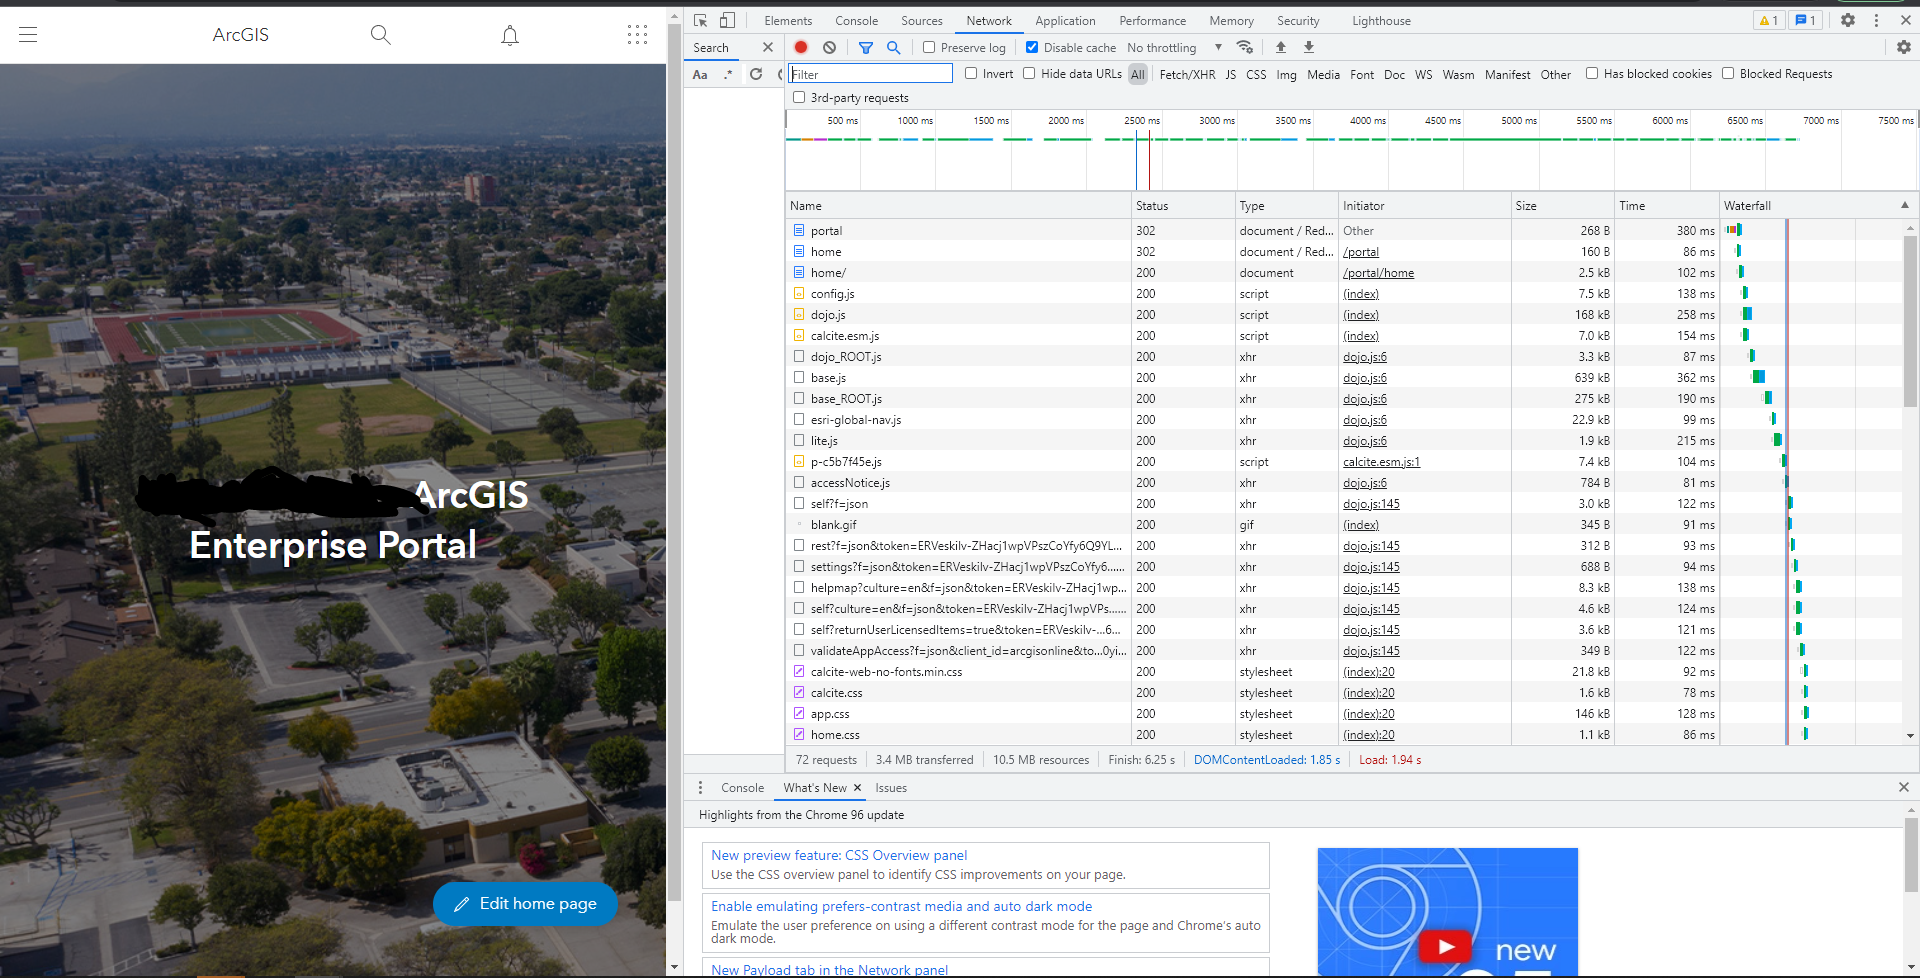This screenshot has width=1920, height=978.
Task: Close the bottom drawer panel
Action: 1903,788
